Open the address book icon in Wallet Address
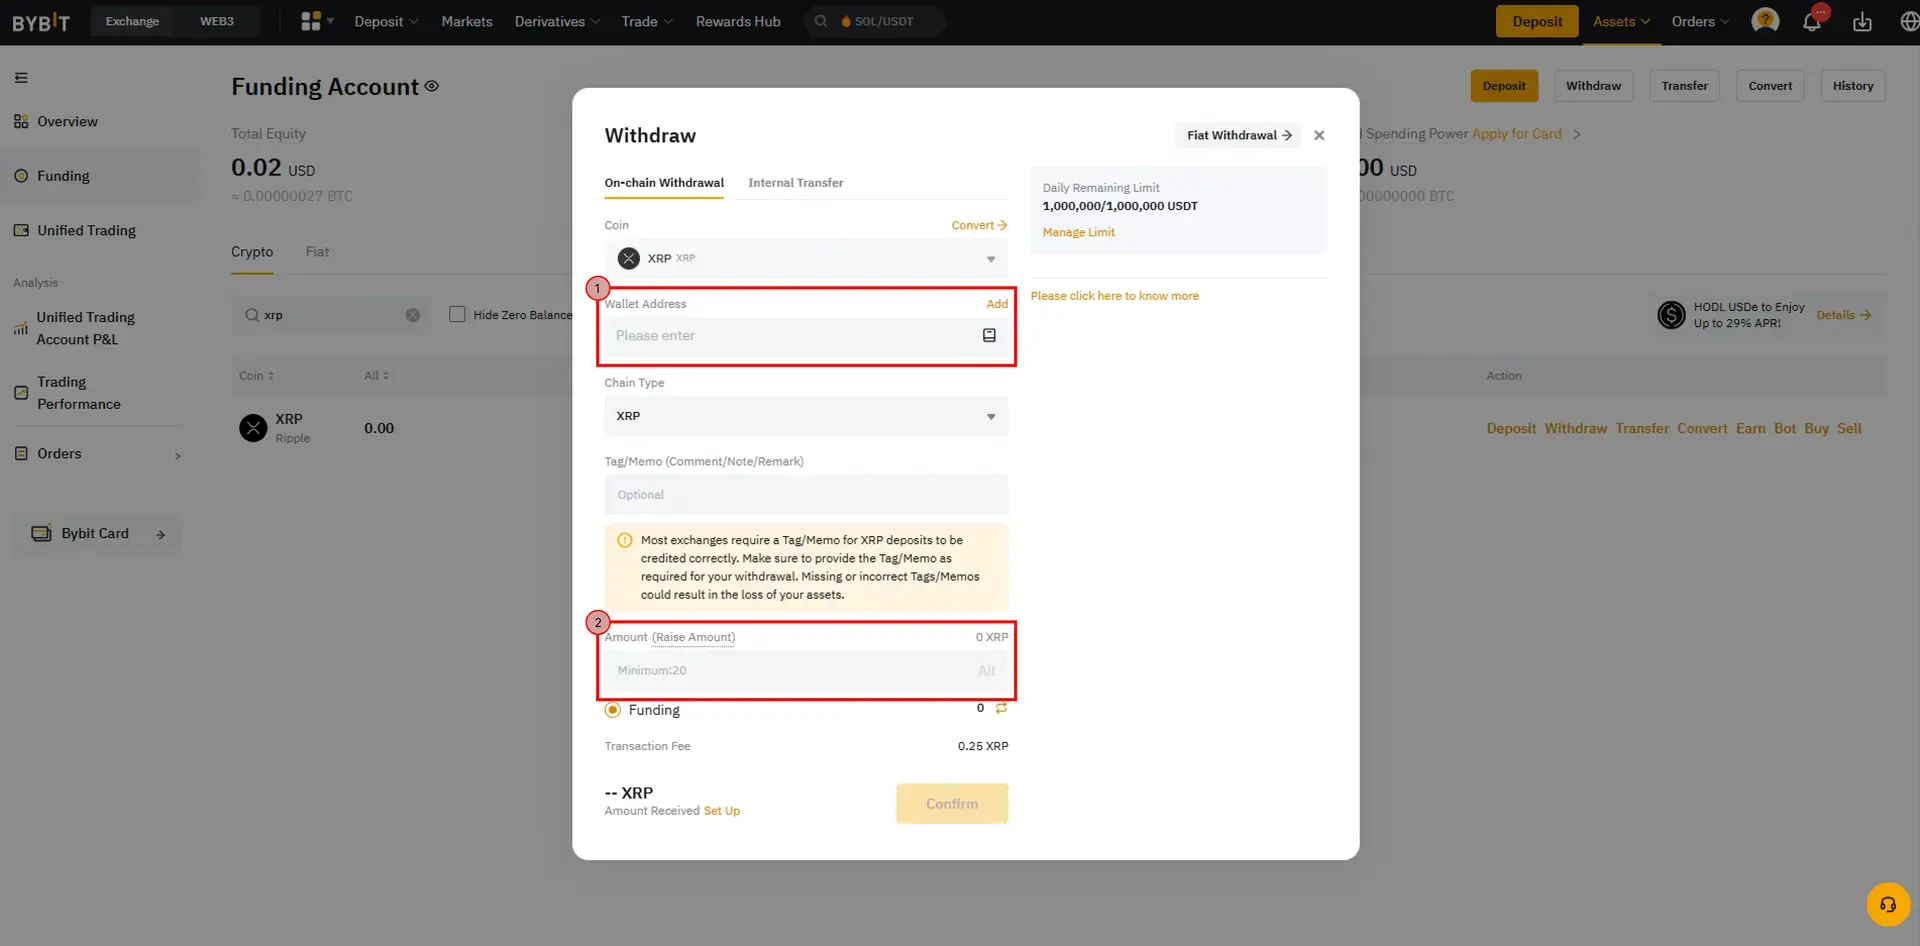This screenshot has height=946, width=1920. point(989,336)
